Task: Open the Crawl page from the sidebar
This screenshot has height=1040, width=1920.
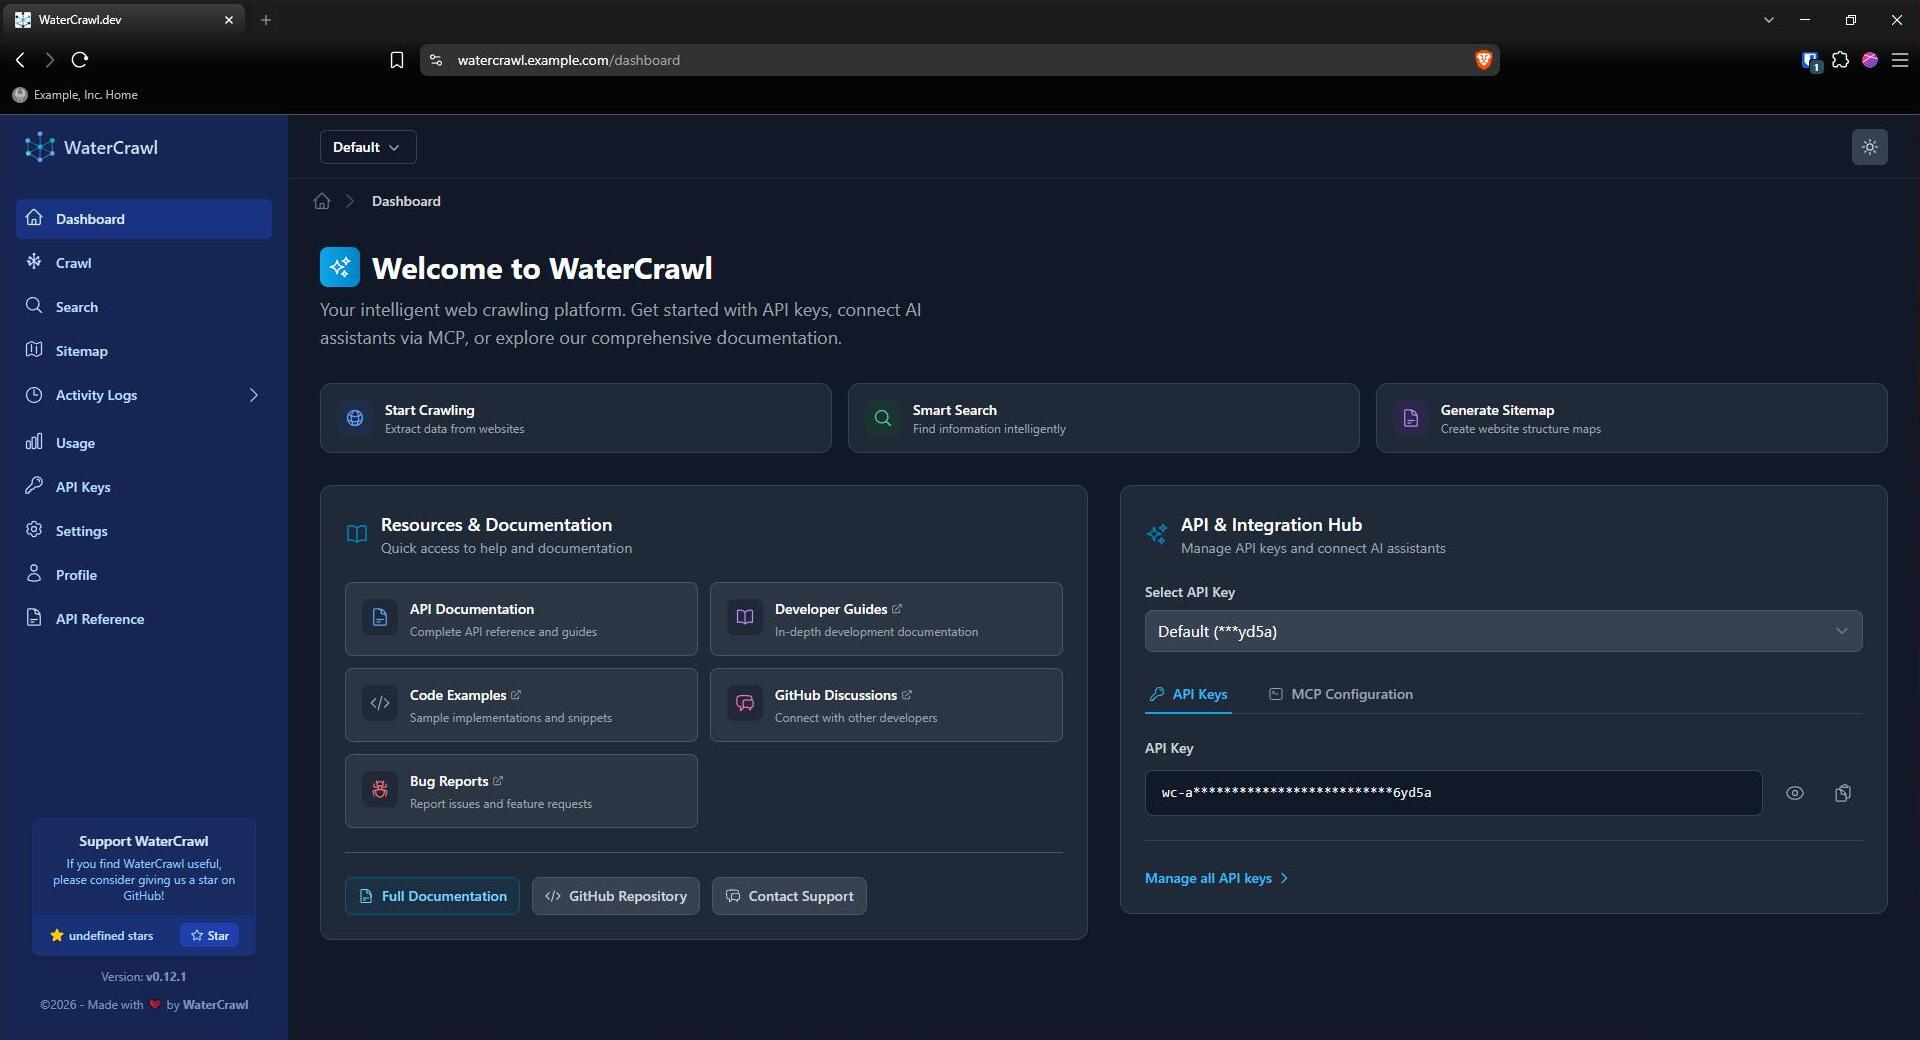Action: click(x=144, y=263)
